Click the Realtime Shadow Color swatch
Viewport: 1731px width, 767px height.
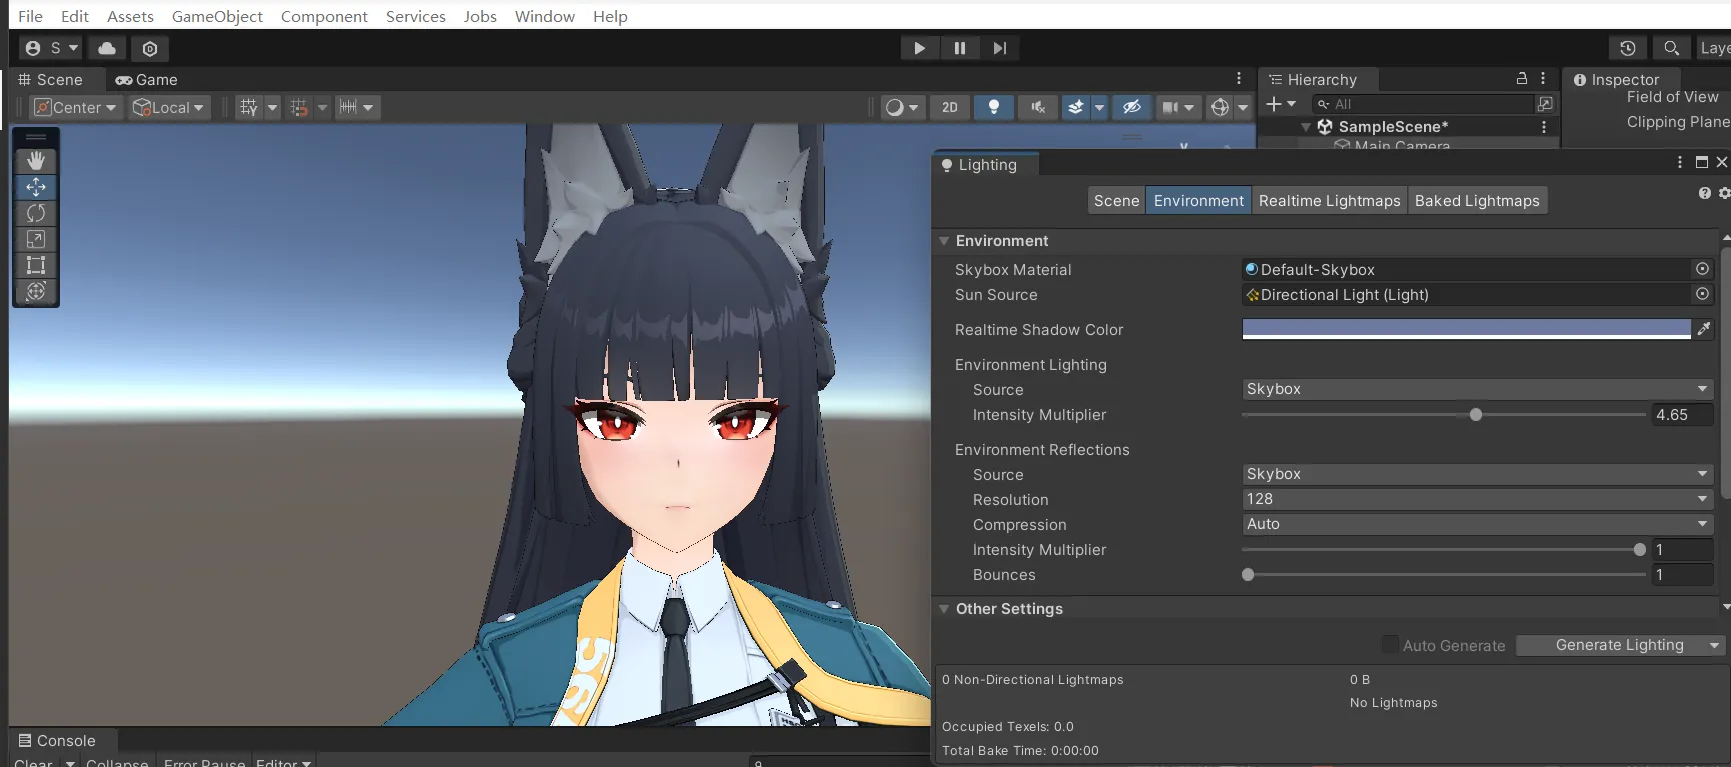pos(1465,329)
